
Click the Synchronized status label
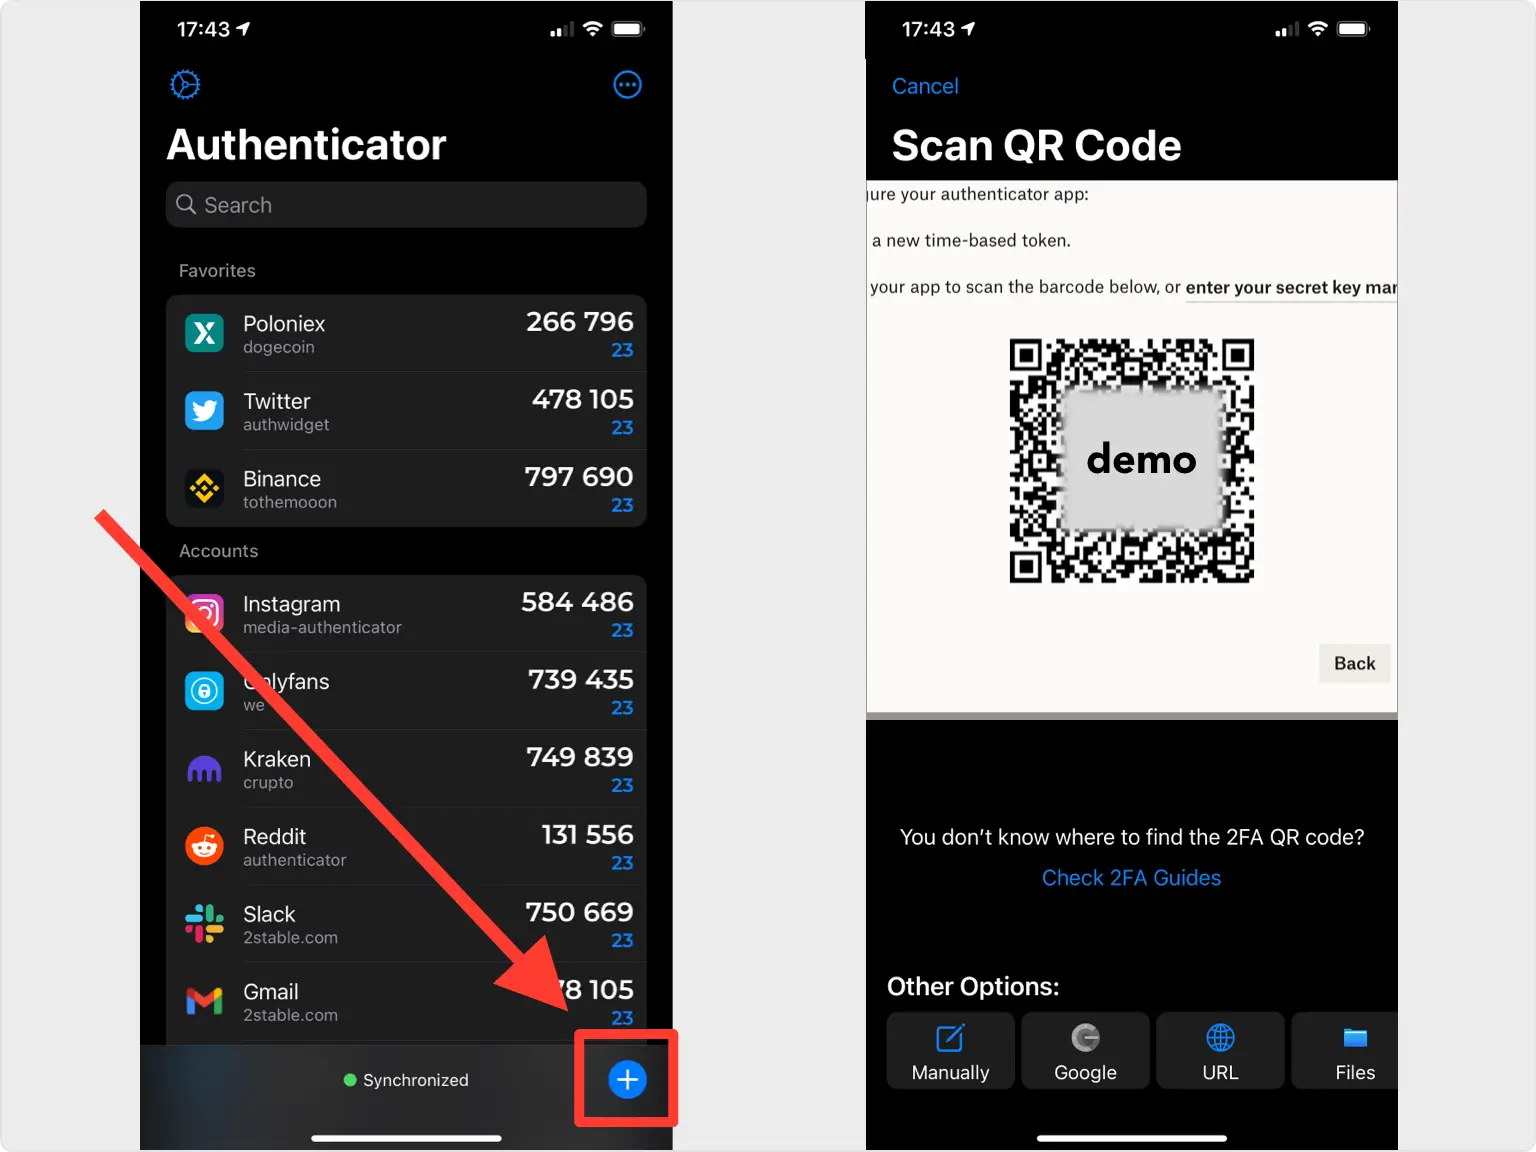(x=416, y=1080)
